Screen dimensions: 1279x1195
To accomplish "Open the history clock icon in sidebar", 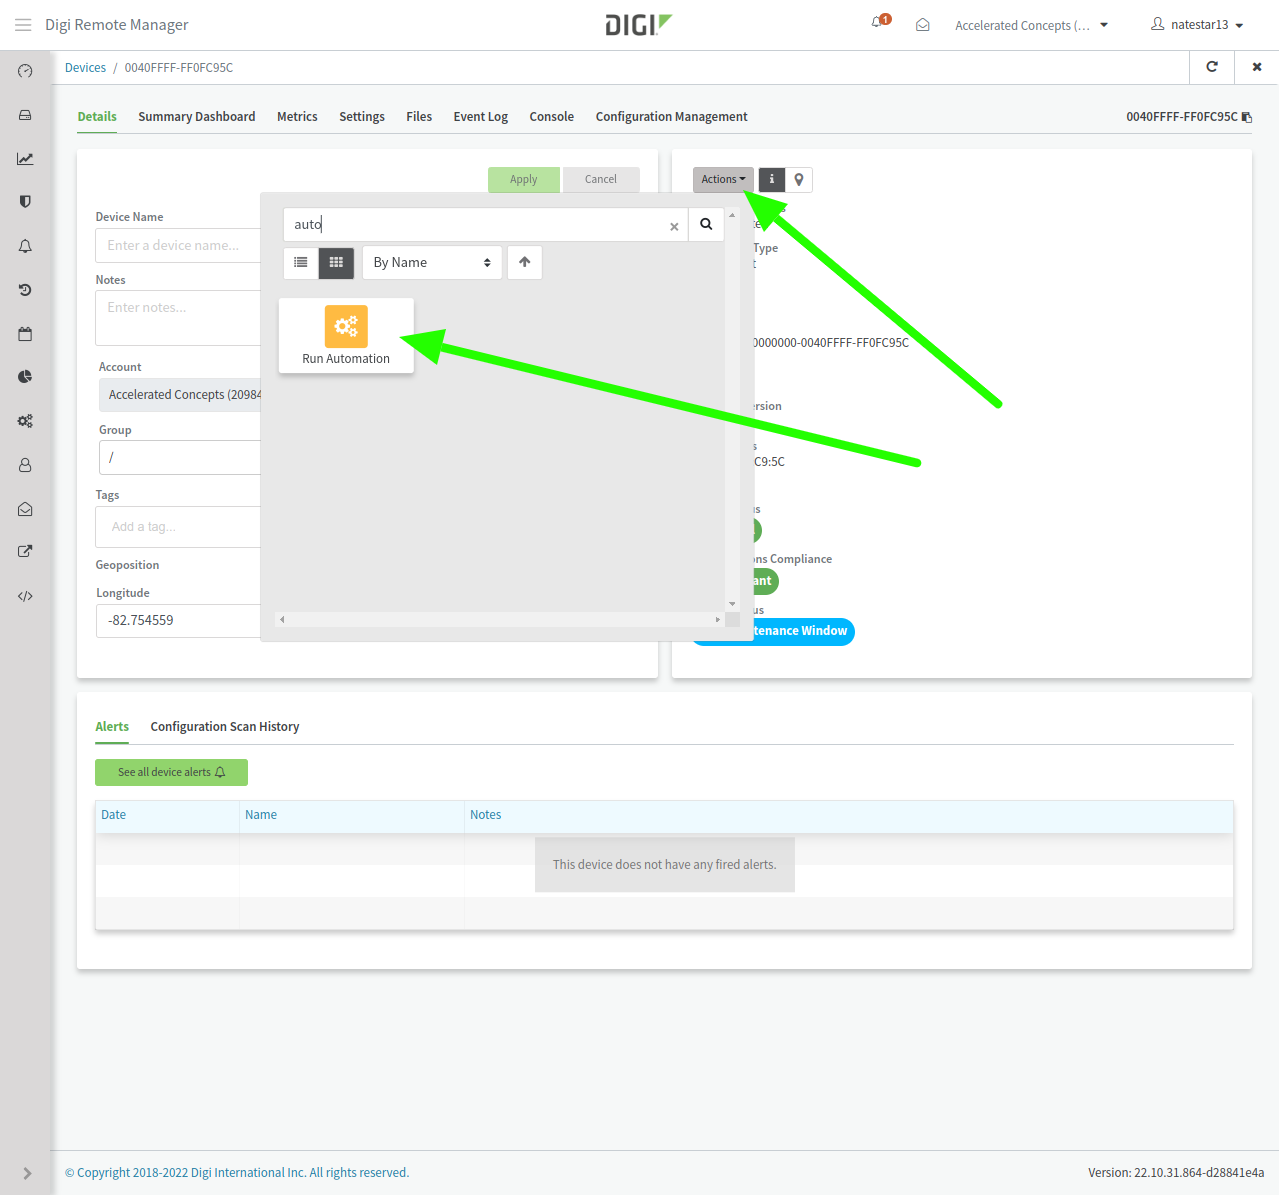I will point(25,290).
